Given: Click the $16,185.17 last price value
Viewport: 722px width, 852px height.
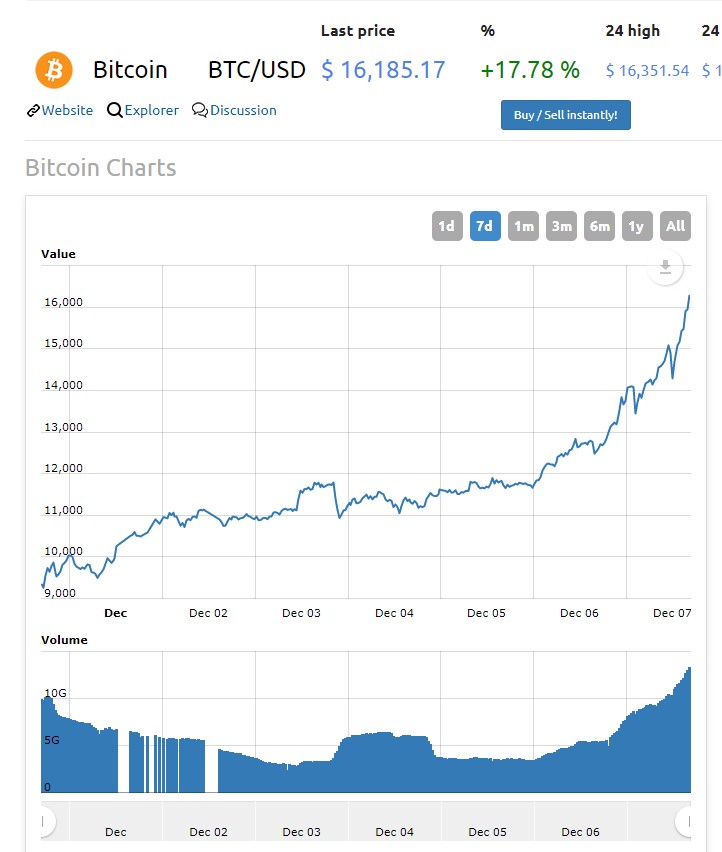Looking at the screenshot, I should pos(383,70).
